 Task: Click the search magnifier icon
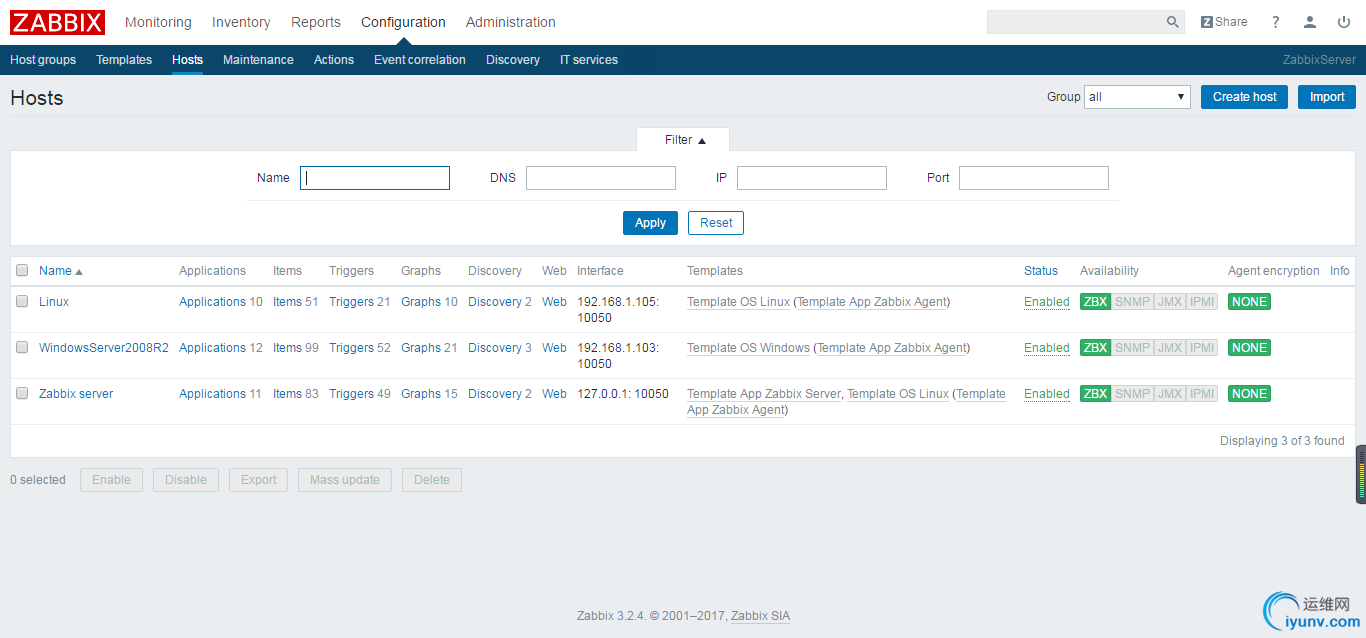coord(1172,22)
